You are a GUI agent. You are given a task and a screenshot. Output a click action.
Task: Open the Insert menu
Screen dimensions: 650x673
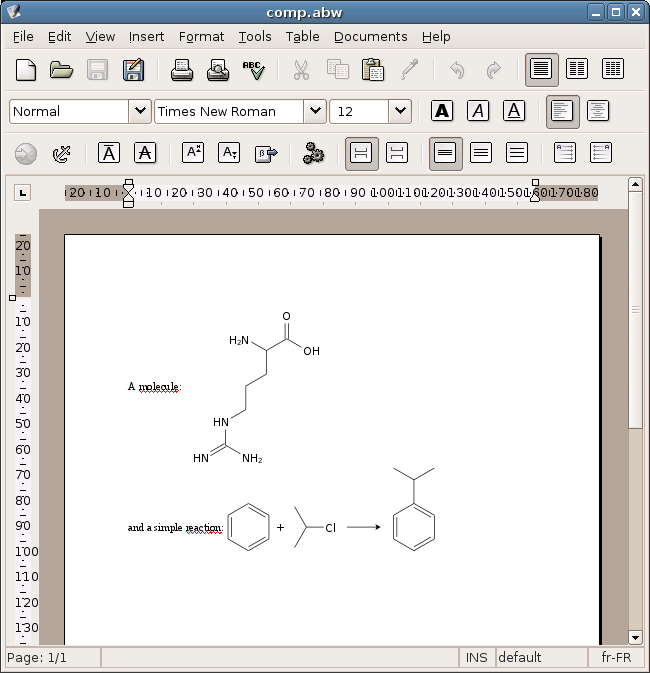pos(146,37)
